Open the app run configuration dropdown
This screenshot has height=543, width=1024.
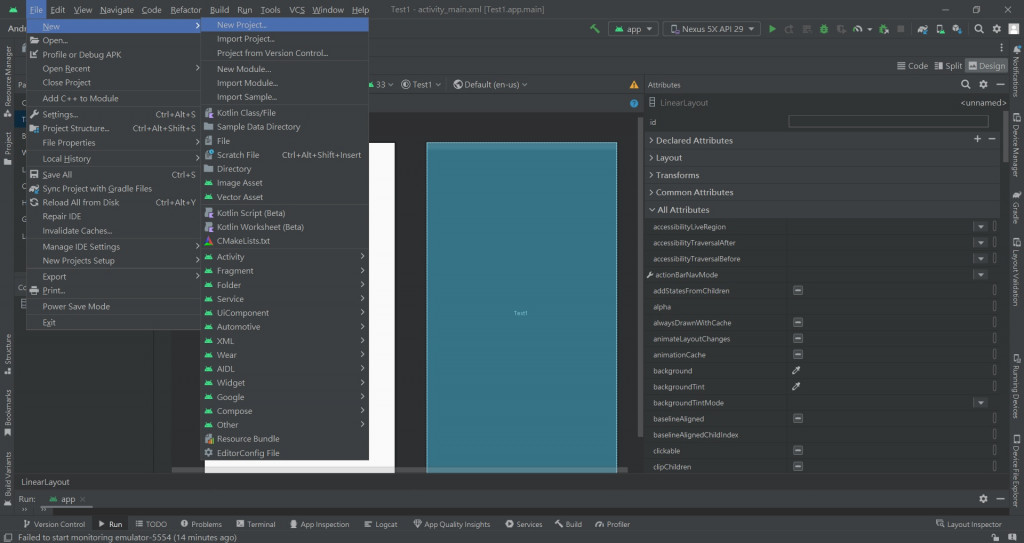pos(633,29)
